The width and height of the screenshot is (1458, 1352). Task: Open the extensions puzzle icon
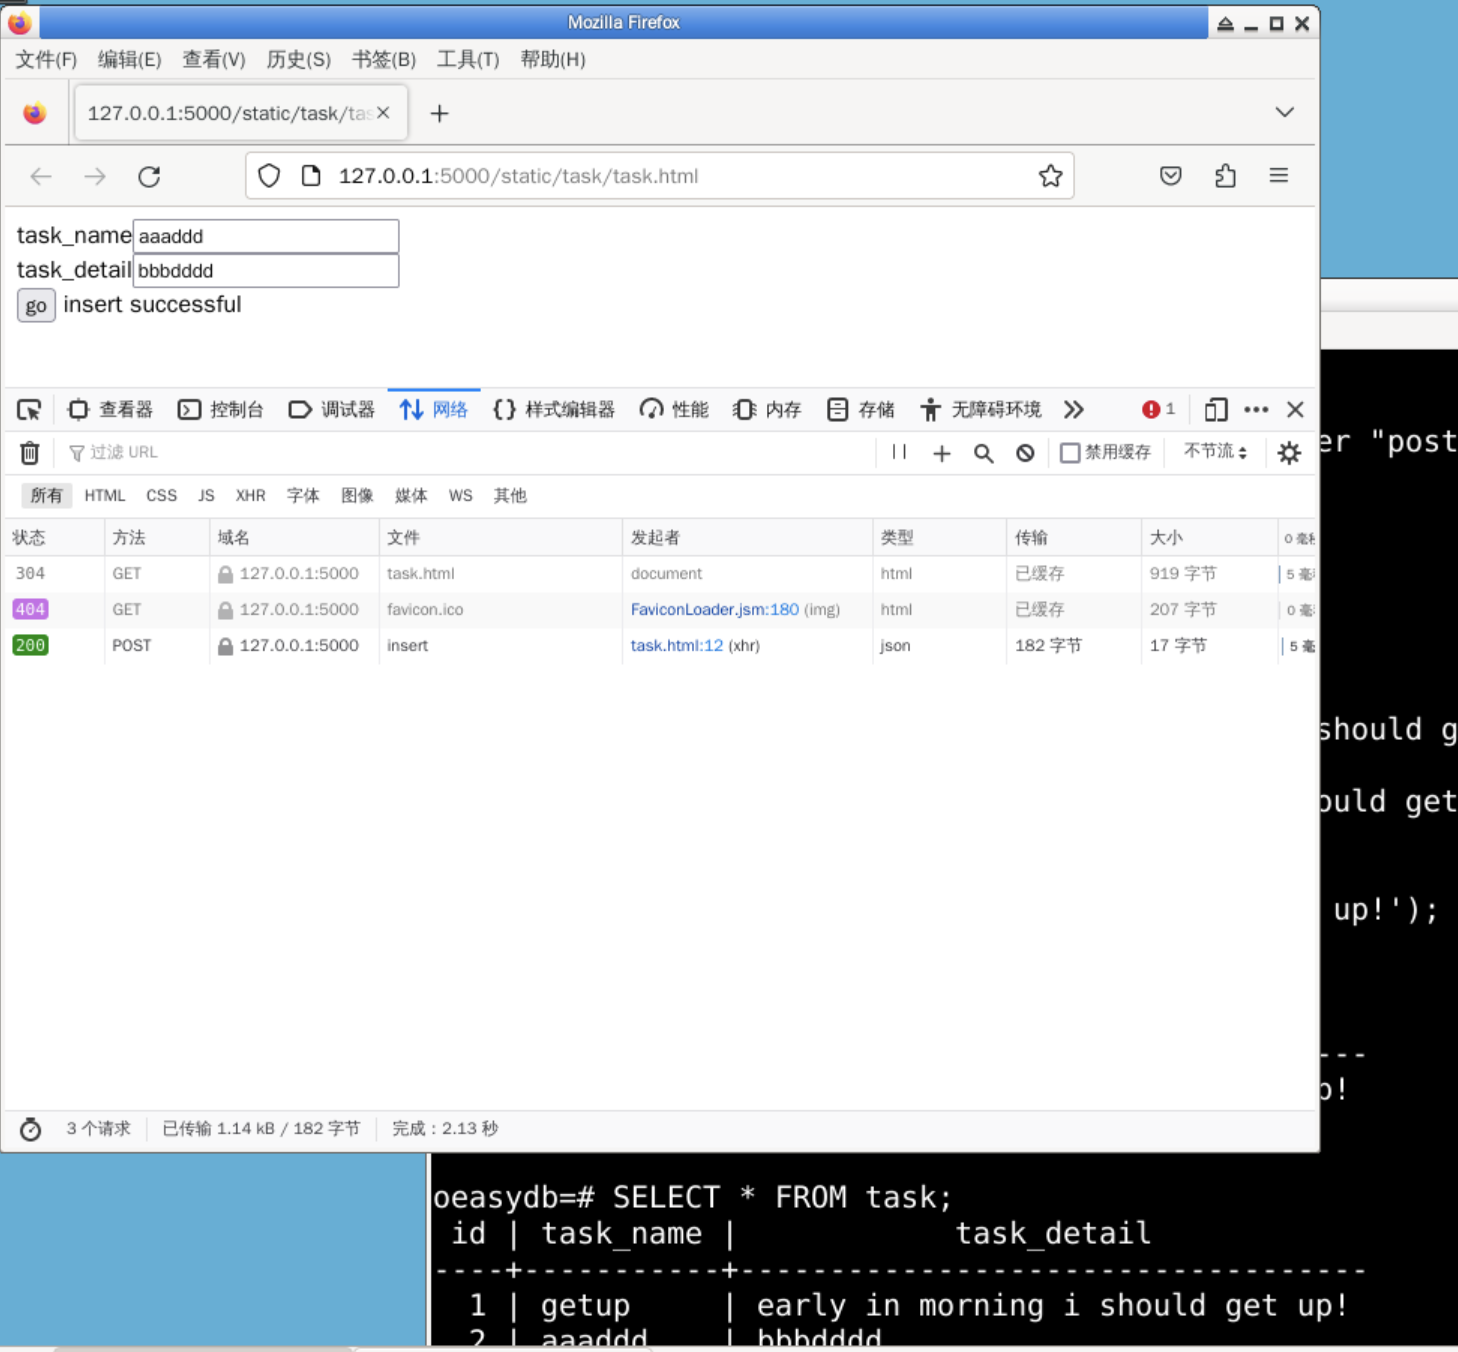coord(1225,176)
